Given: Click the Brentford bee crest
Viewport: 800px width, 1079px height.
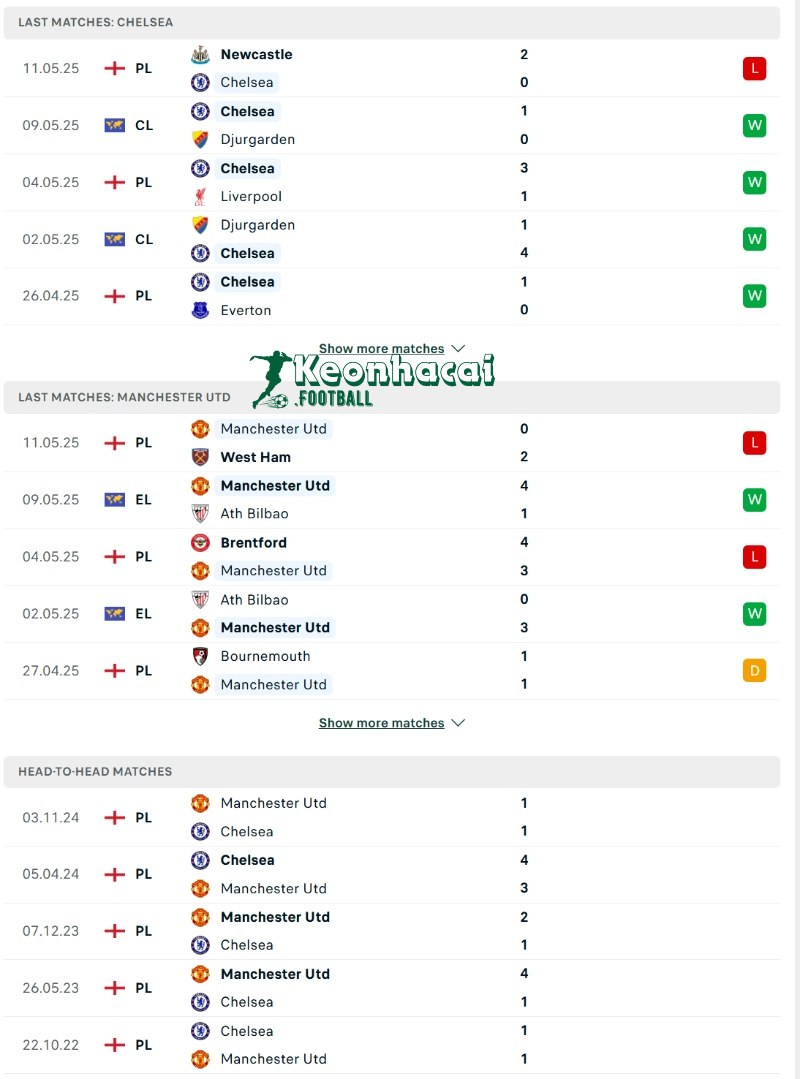Looking at the screenshot, I should coord(199,542).
